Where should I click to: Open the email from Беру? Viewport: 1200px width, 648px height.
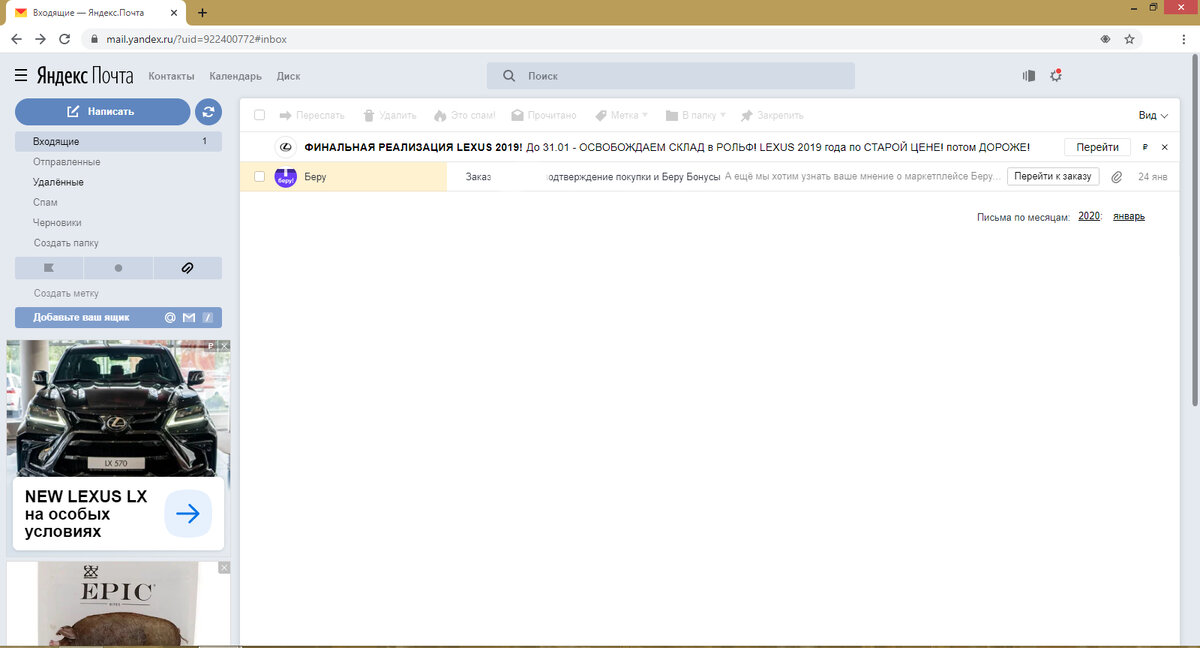click(712, 176)
